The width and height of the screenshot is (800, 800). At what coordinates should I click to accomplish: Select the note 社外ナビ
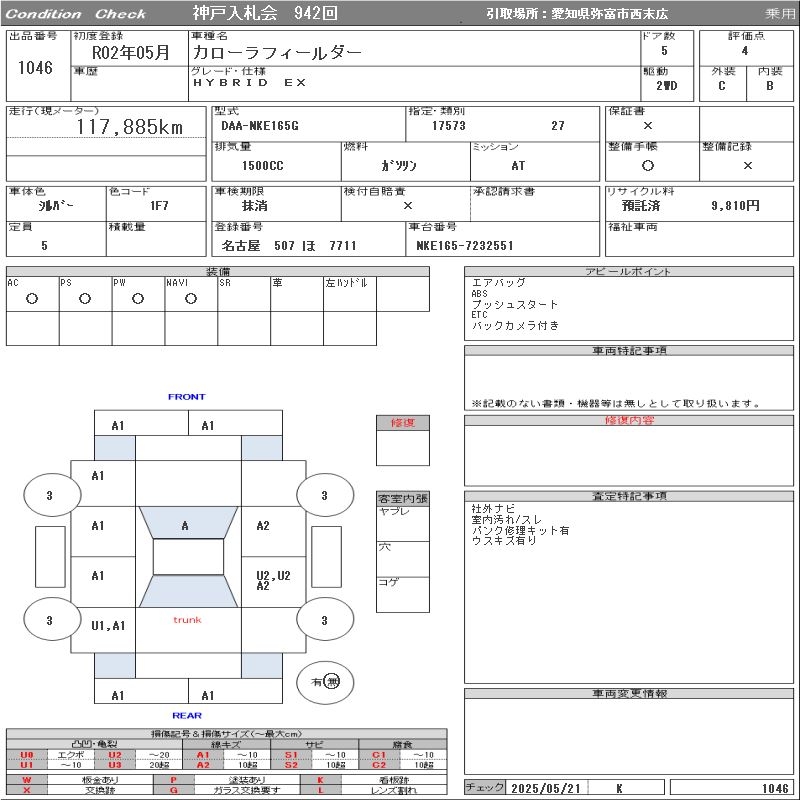pyautogui.click(x=493, y=509)
